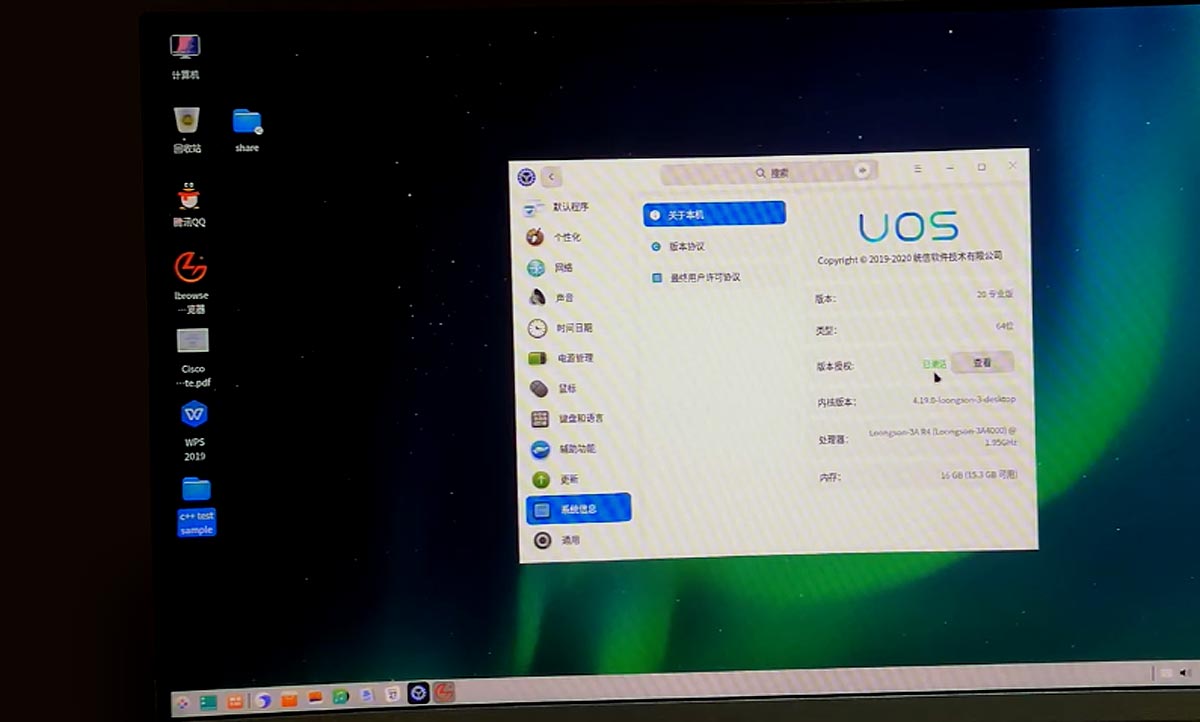Select the c++ test sample folder
Image resolution: width=1200 pixels, height=722 pixels.
click(x=197, y=507)
